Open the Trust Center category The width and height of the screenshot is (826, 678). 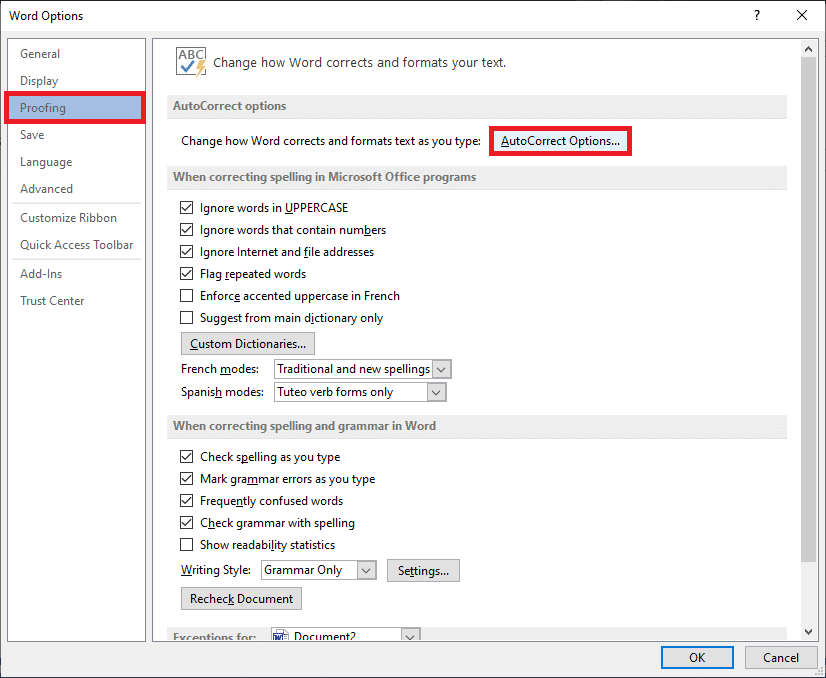pyautogui.click(x=76, y=301)
